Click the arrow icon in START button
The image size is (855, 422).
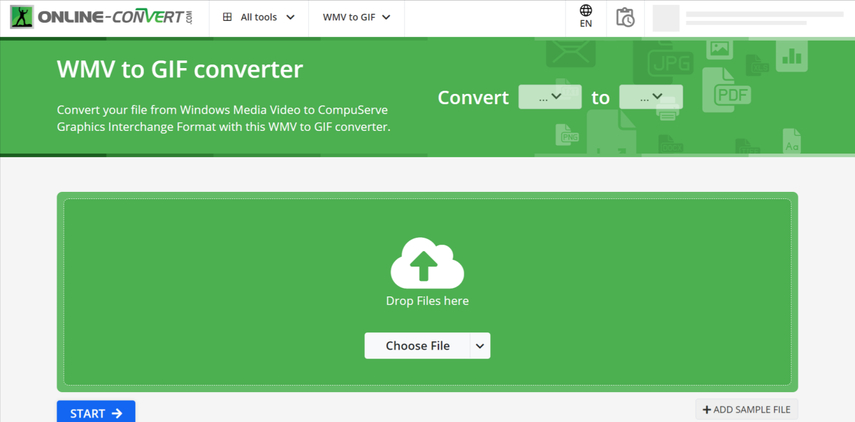(x=117, y=413)
